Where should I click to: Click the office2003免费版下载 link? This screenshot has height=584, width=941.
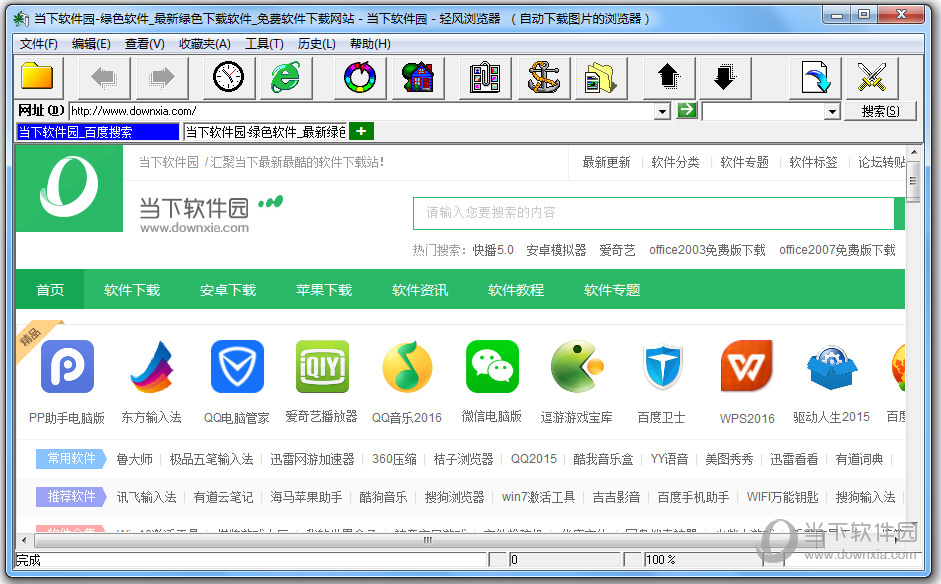(x=707, y=250)
